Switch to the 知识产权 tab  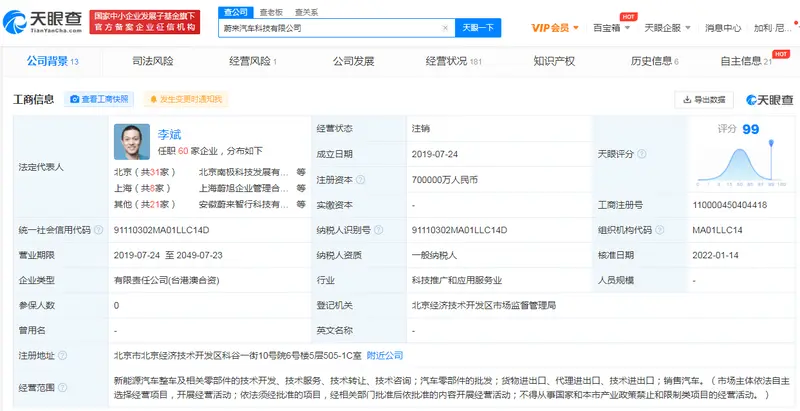[x=554, y=62]
